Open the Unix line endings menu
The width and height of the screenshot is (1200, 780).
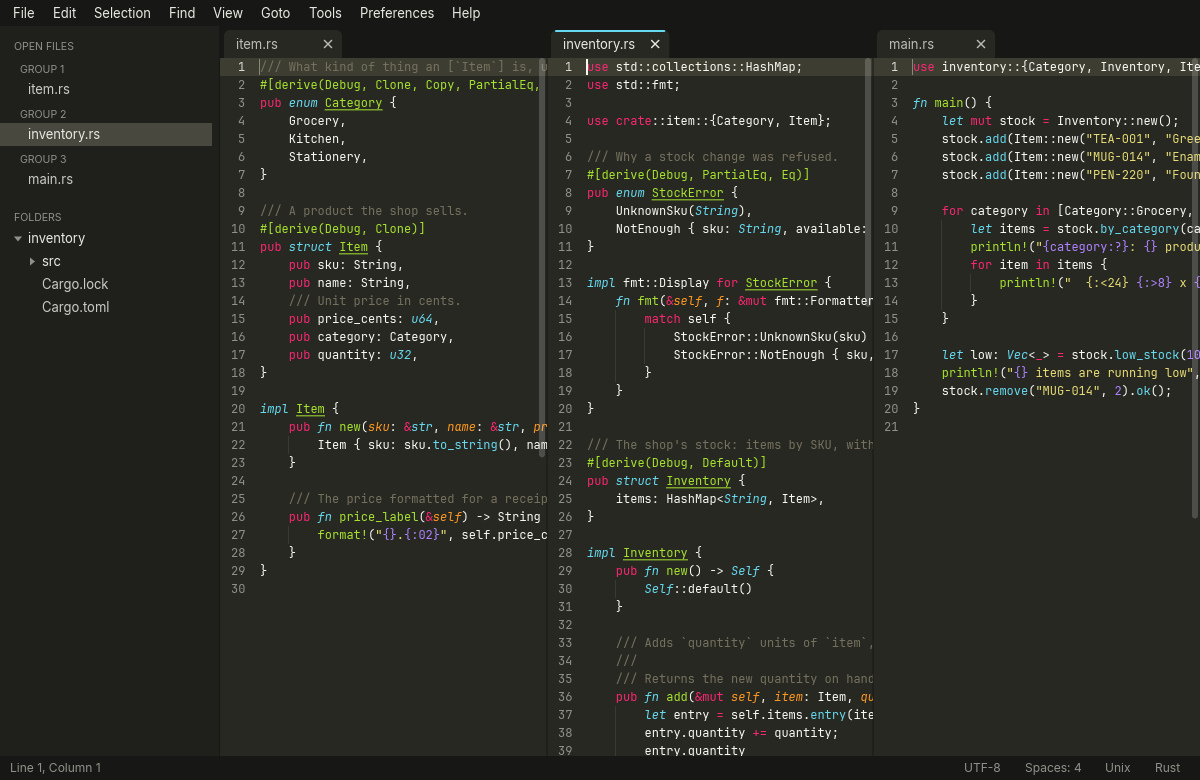(1118, 768)
